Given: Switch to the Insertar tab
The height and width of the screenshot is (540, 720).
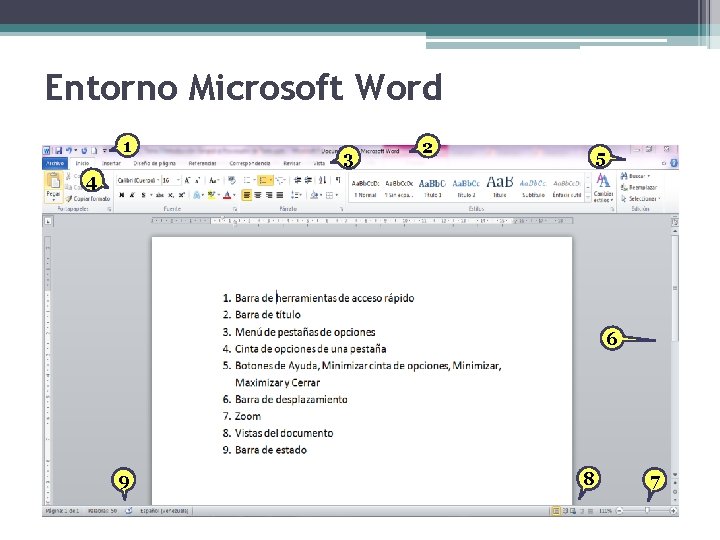Looking at the screenshot, I should (x=111, y=163).
